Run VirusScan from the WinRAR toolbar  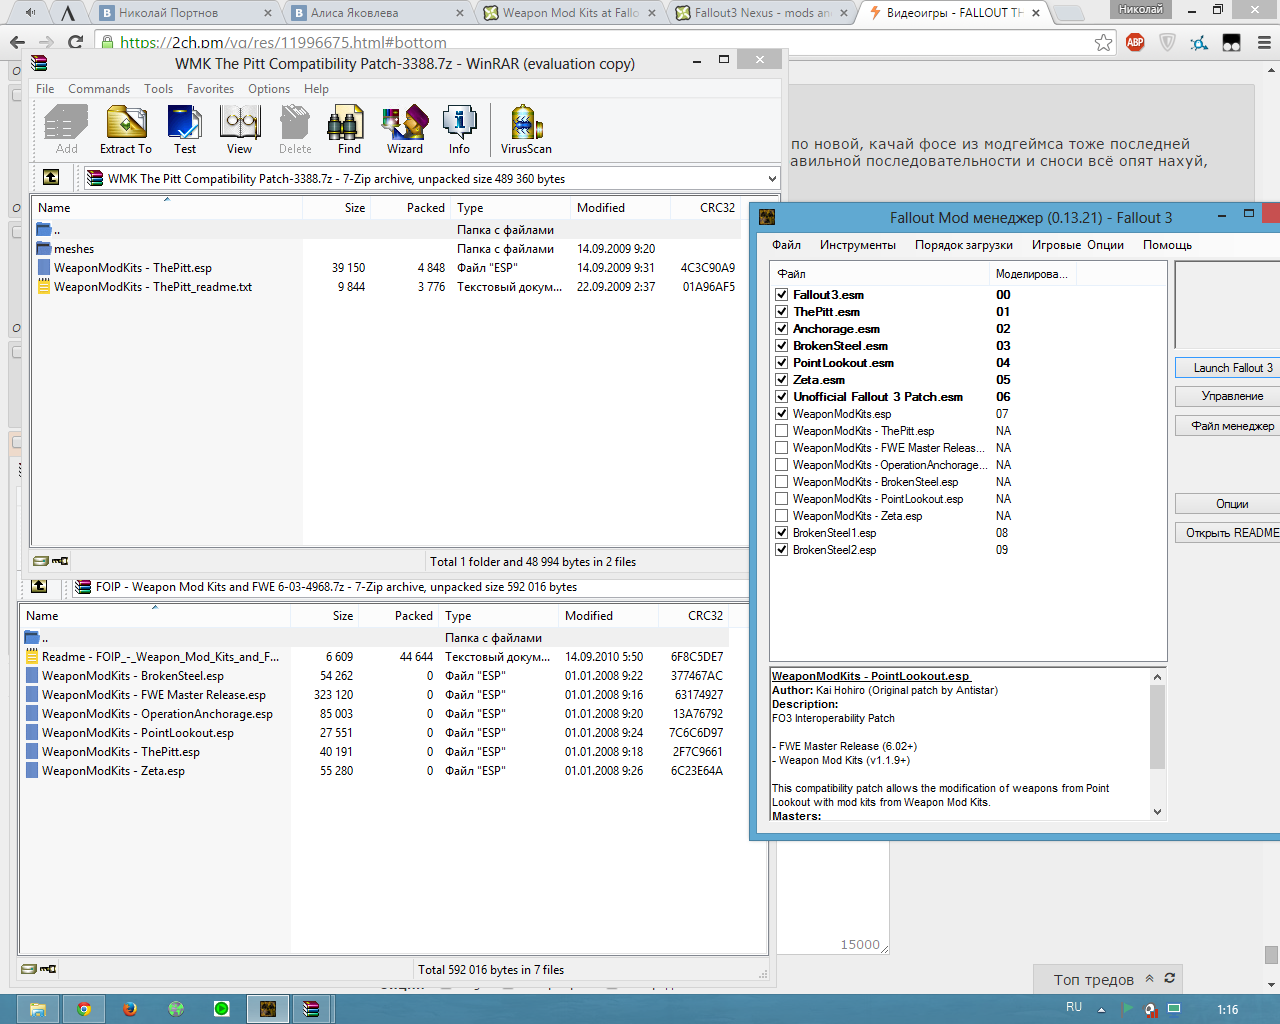[526, 130]
